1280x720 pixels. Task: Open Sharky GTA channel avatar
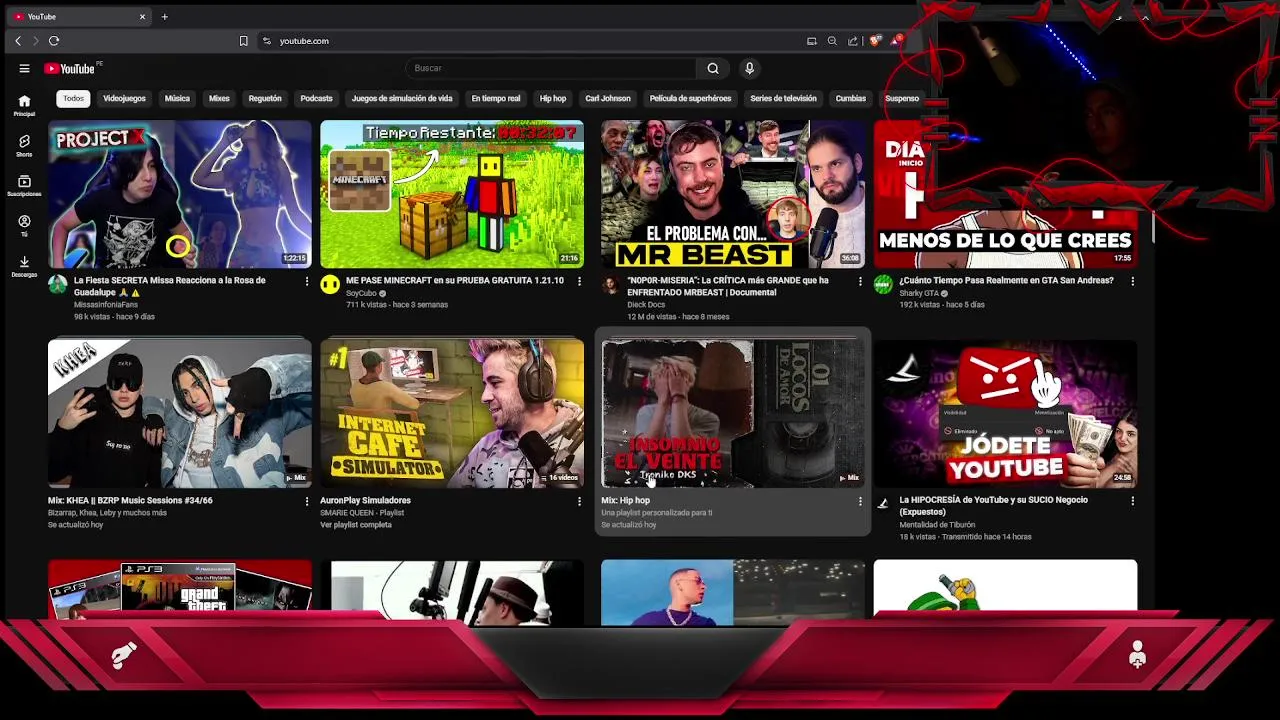883,285
